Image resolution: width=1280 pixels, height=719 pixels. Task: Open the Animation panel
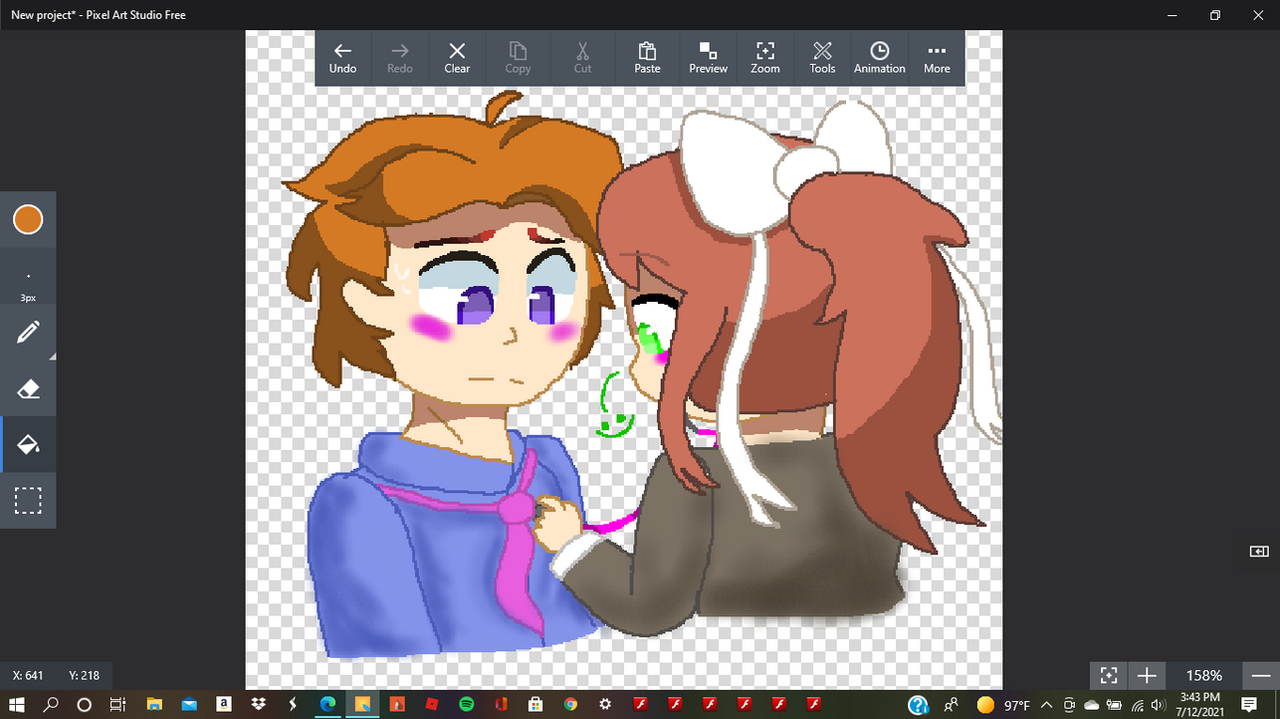[x=880, y=58]
